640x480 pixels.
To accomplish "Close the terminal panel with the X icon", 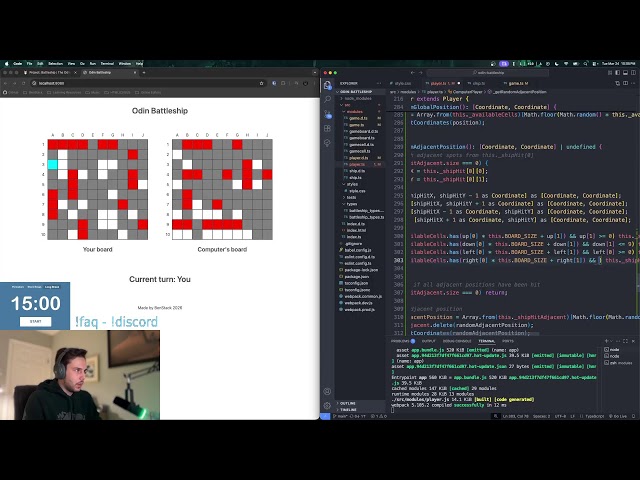I will click(633, 341).
